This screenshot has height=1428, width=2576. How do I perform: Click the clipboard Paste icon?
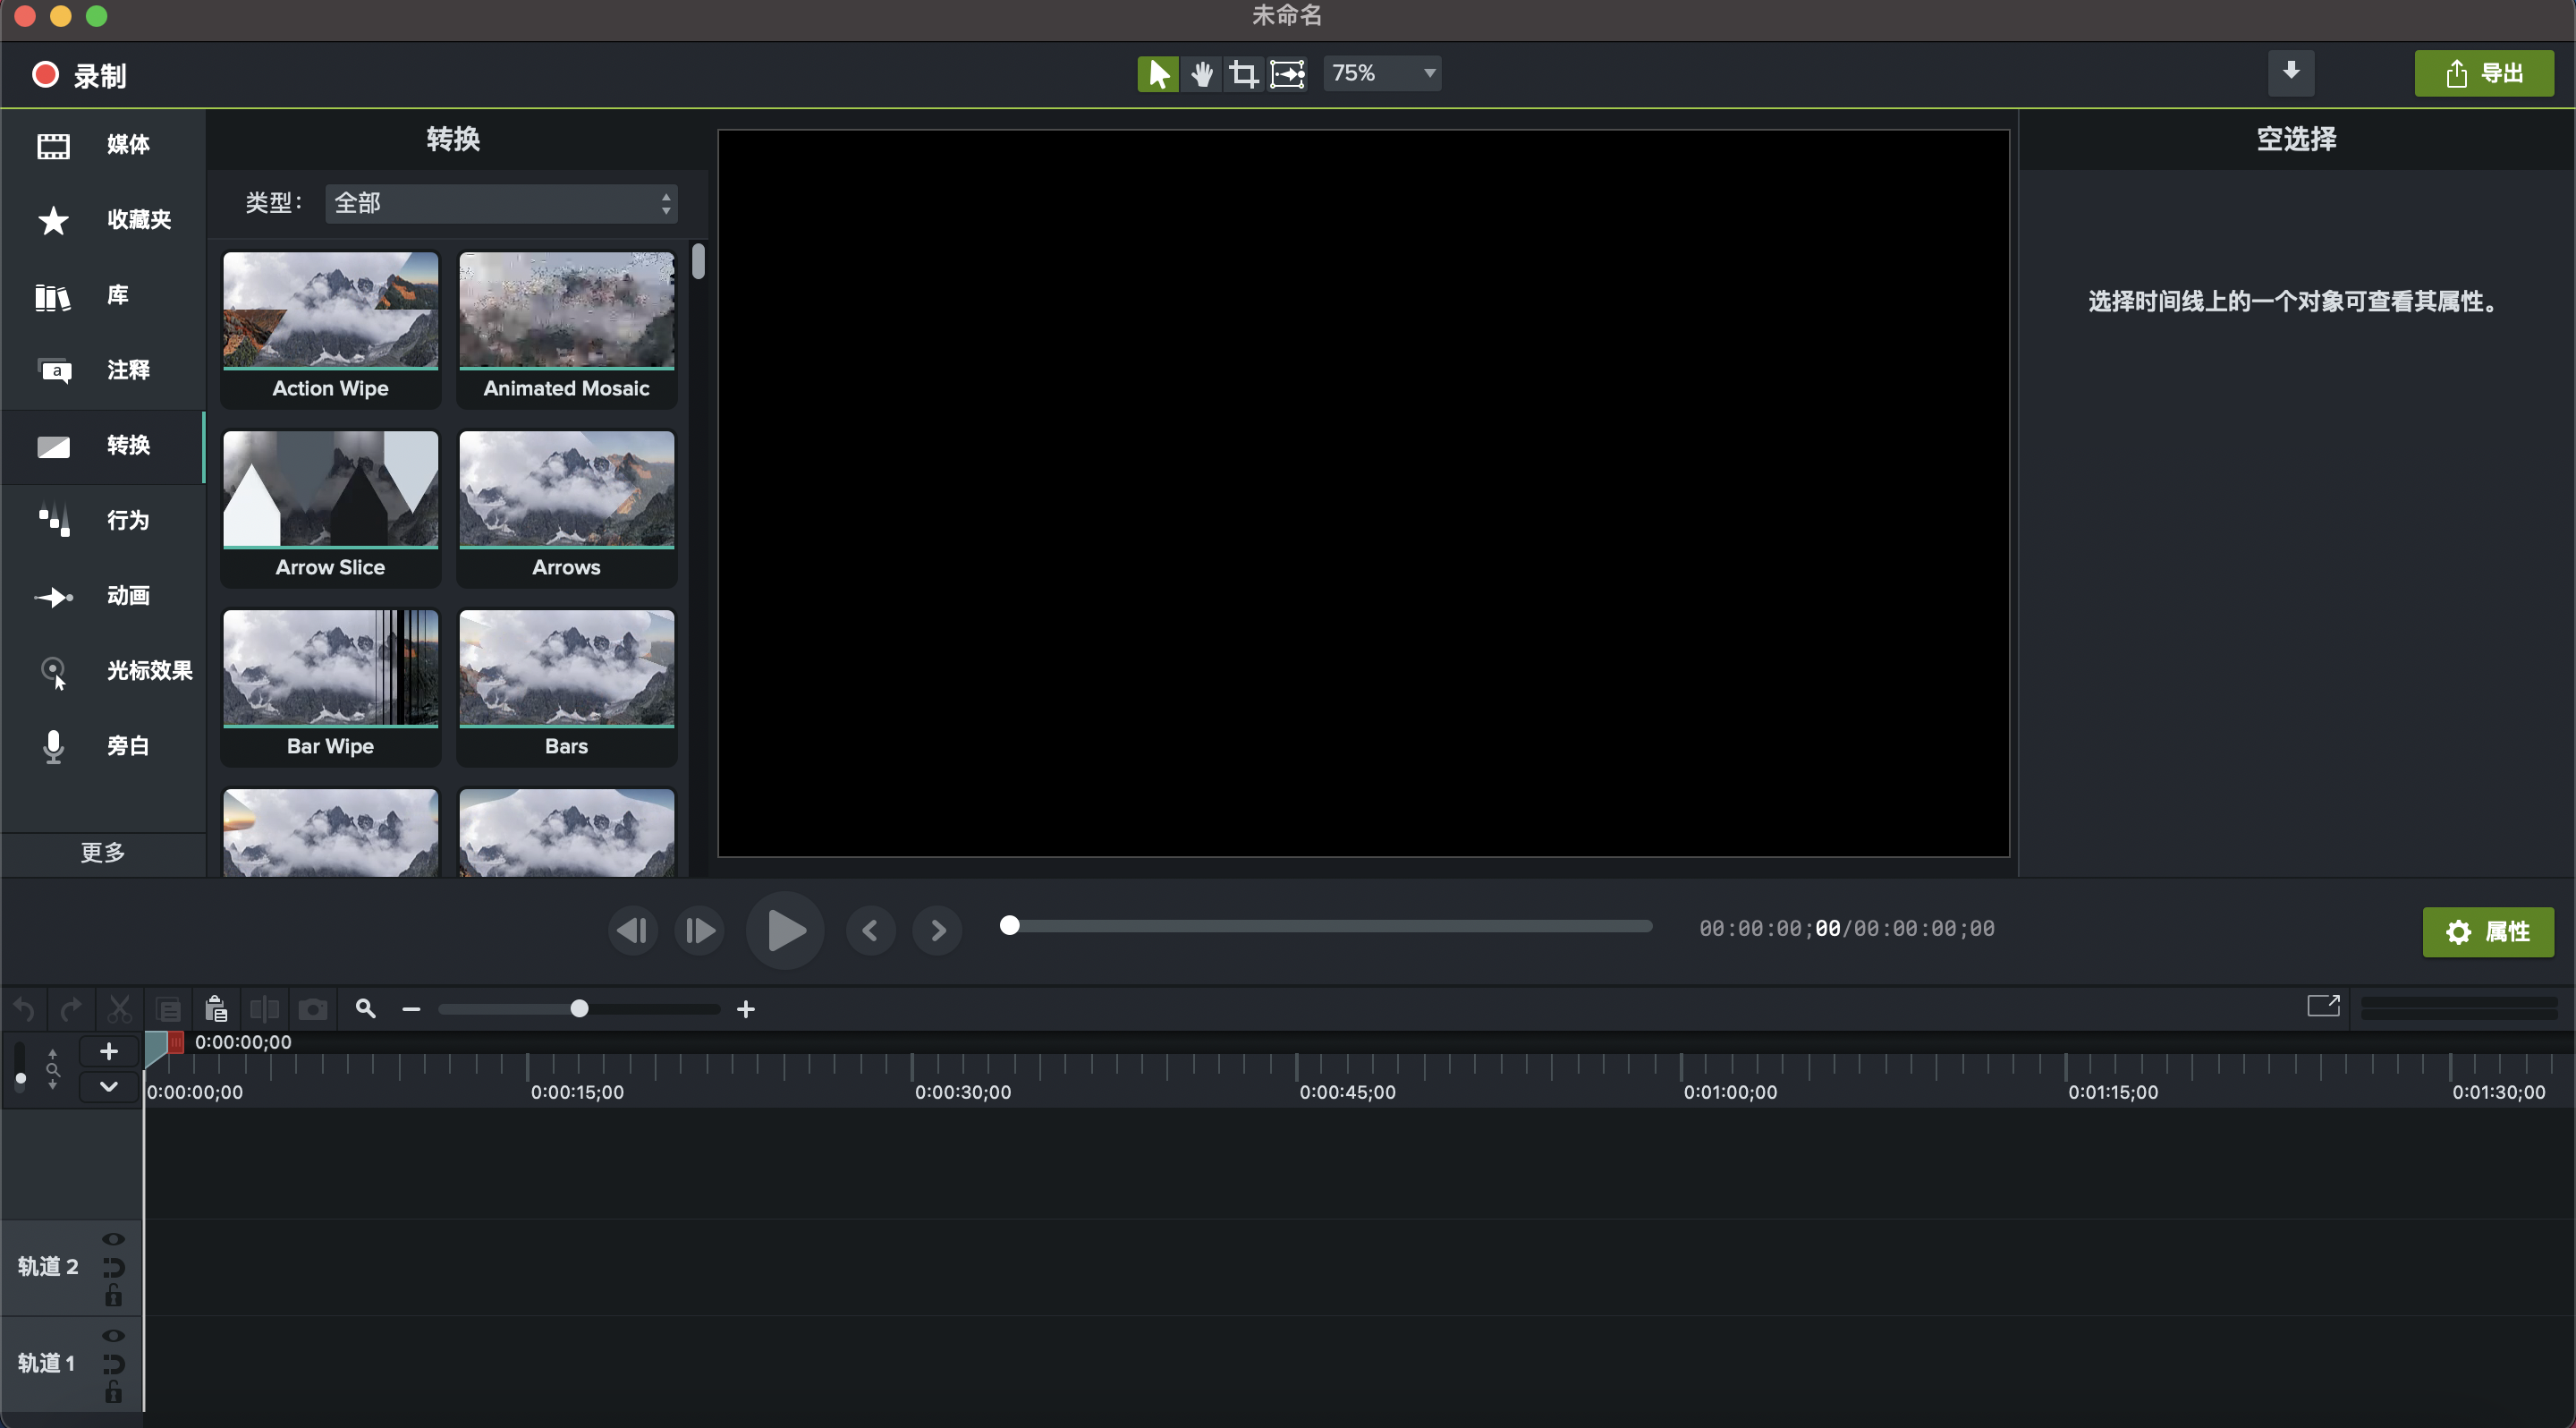pos(216,1009)
